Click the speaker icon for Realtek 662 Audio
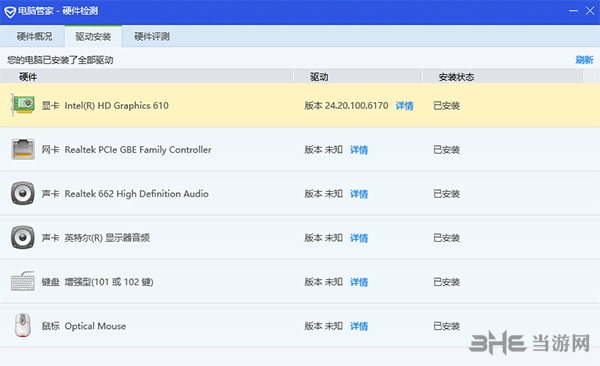The height and width of the screenshot is (366, 600). tap(23, 193)
